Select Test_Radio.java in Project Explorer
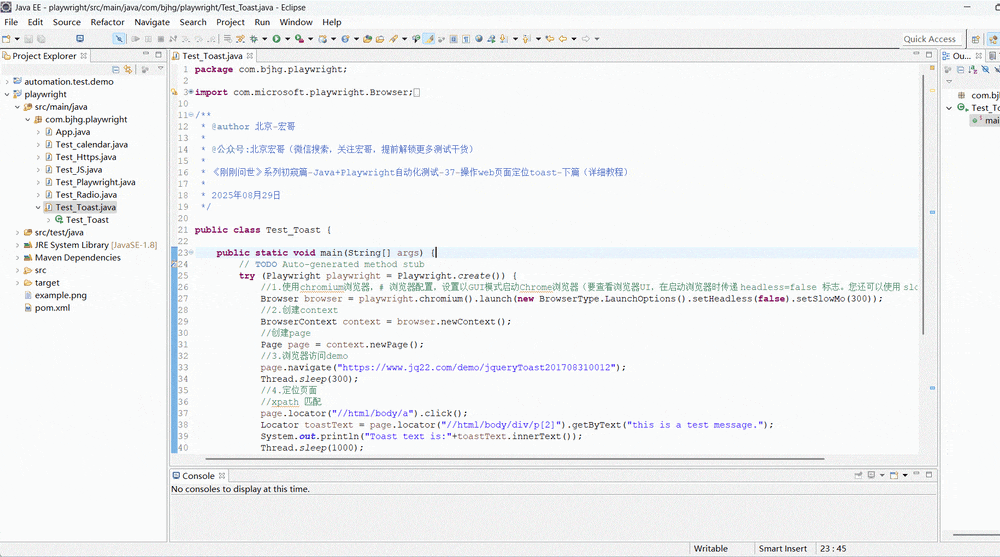This screenshot has height=557, width=1000. tap(86, 195)
